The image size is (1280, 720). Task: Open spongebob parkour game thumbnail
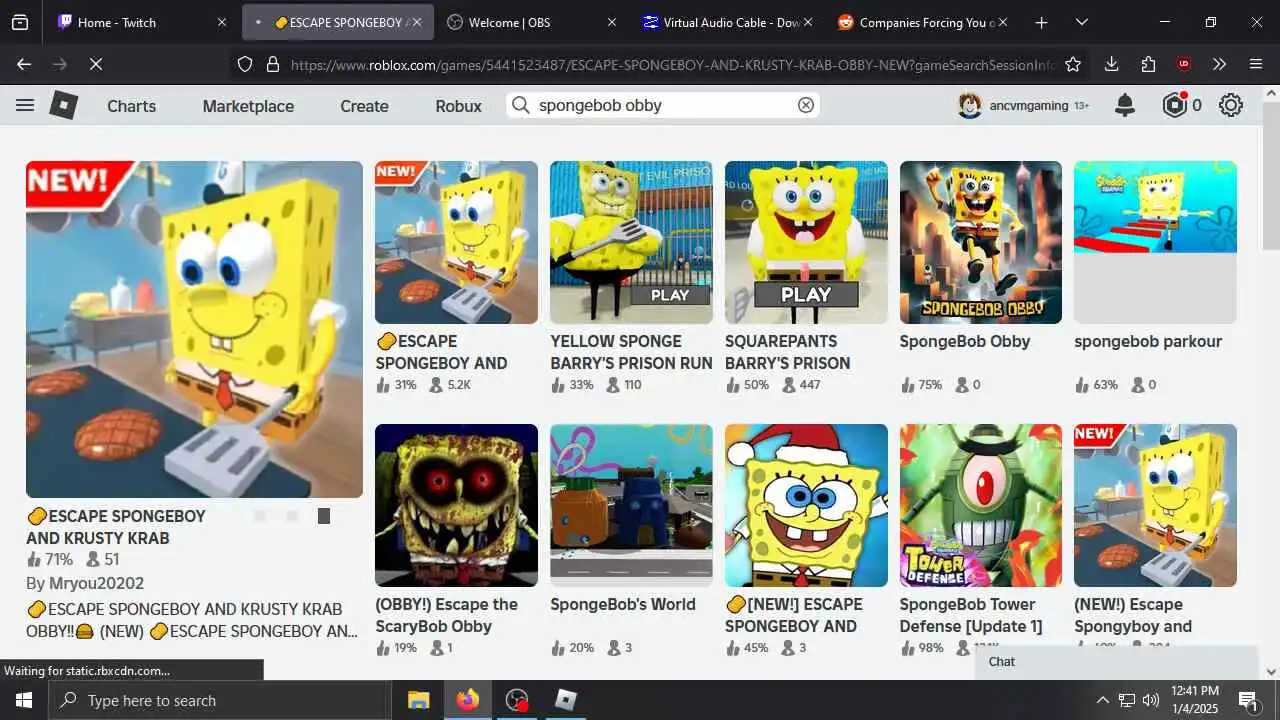1155,242
